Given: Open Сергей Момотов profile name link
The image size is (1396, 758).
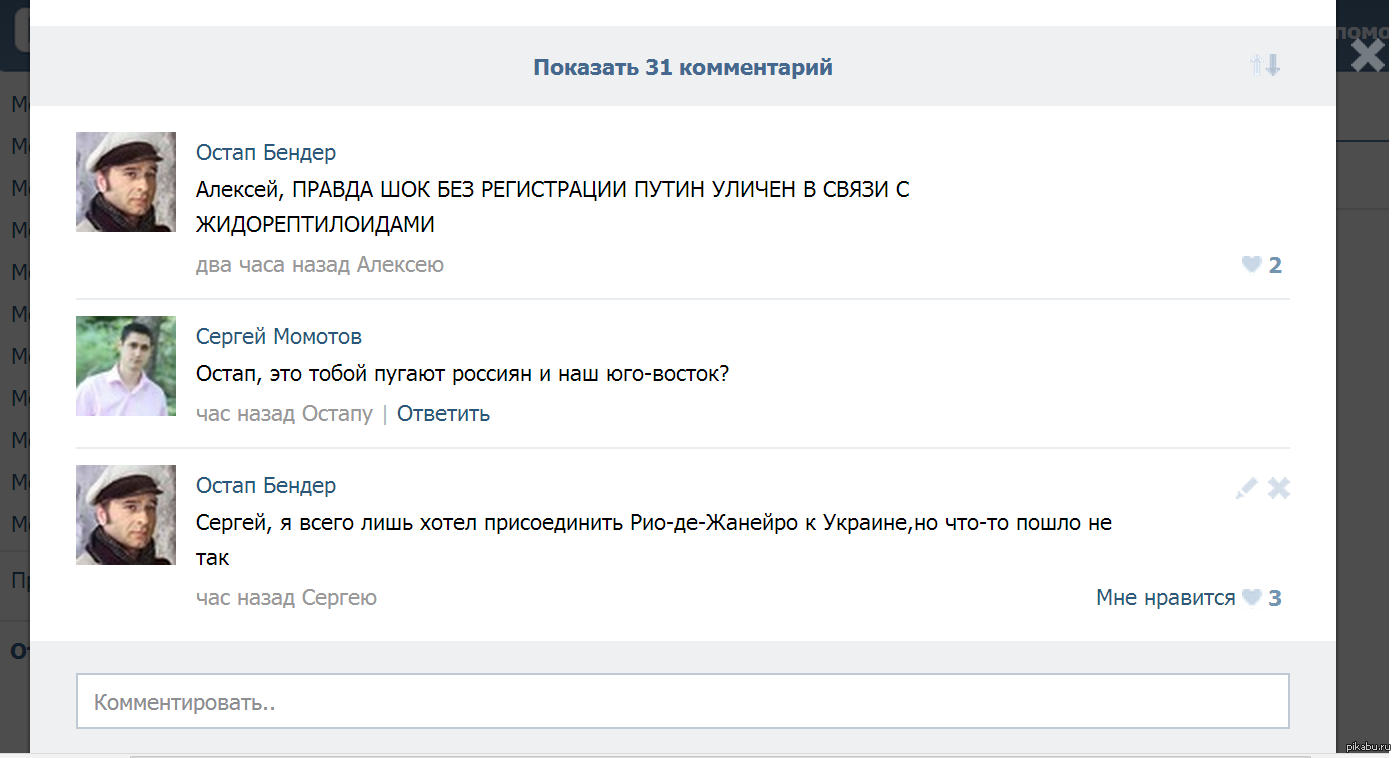Looking at the screenshot, I should pyautogui.click(x=279, y=336).
